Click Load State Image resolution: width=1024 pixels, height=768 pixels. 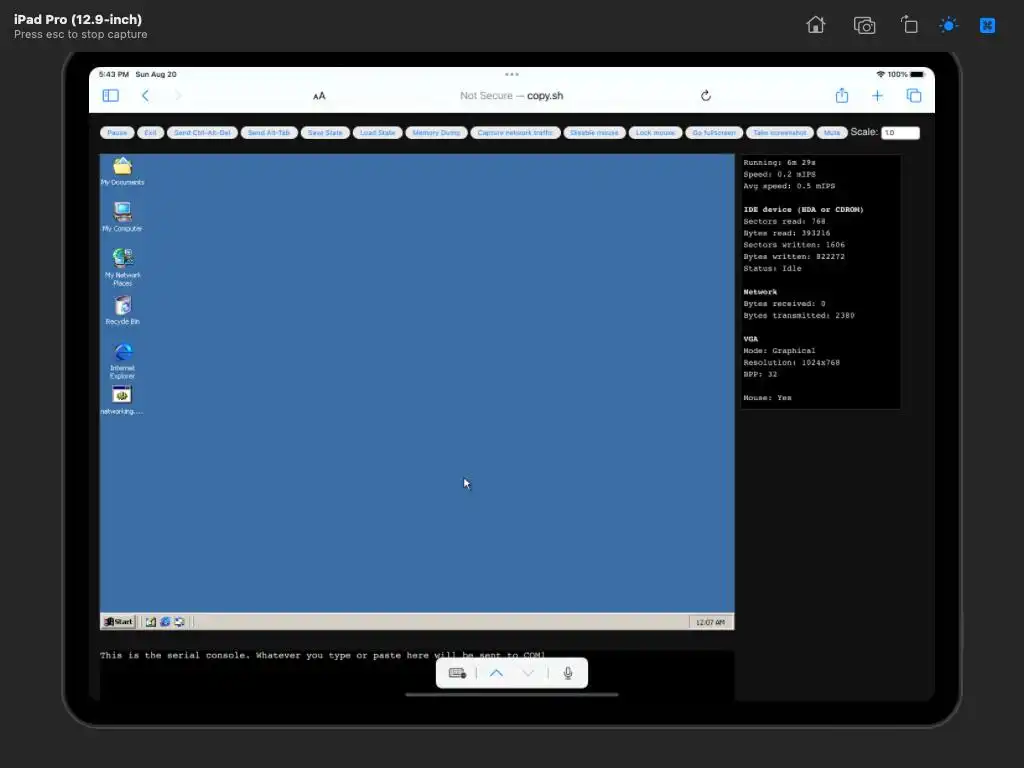point(377,133)
